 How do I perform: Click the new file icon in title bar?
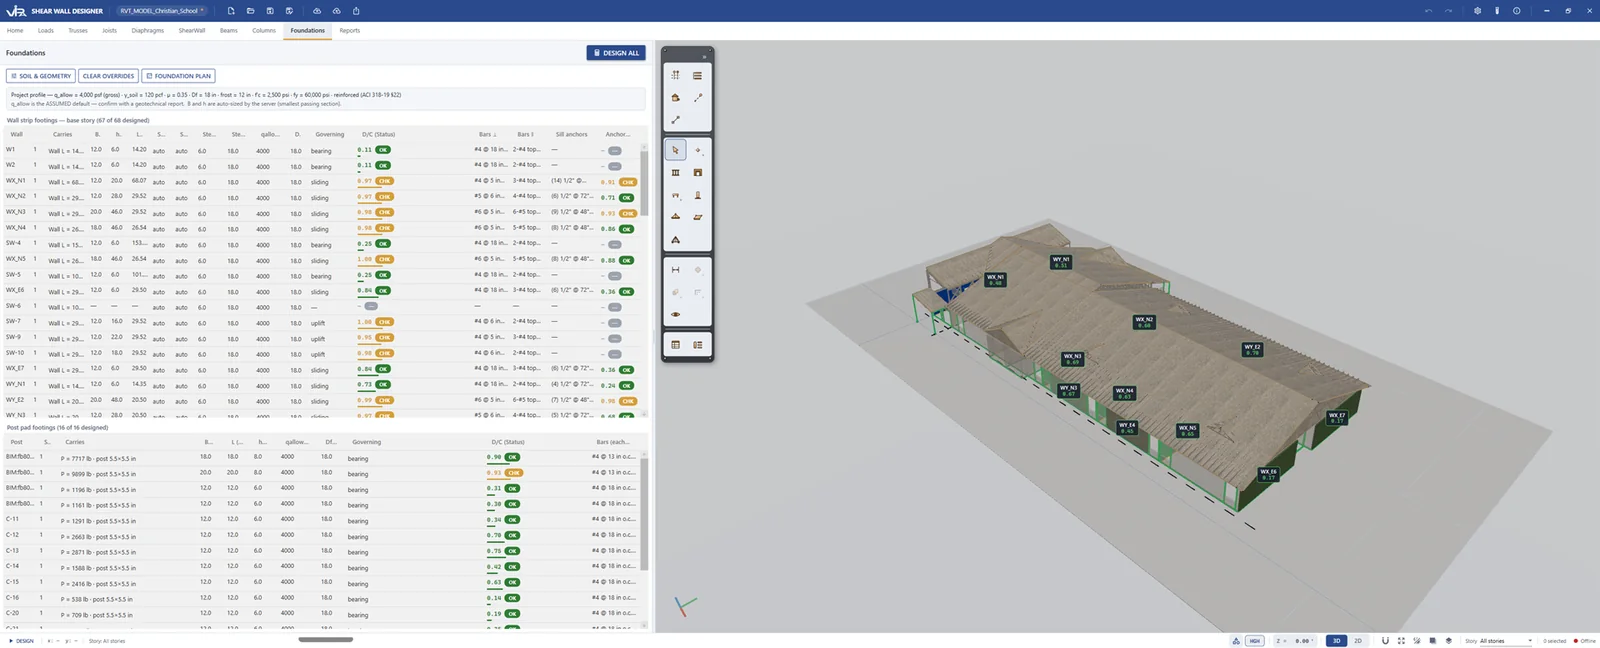tap(231, 11)
